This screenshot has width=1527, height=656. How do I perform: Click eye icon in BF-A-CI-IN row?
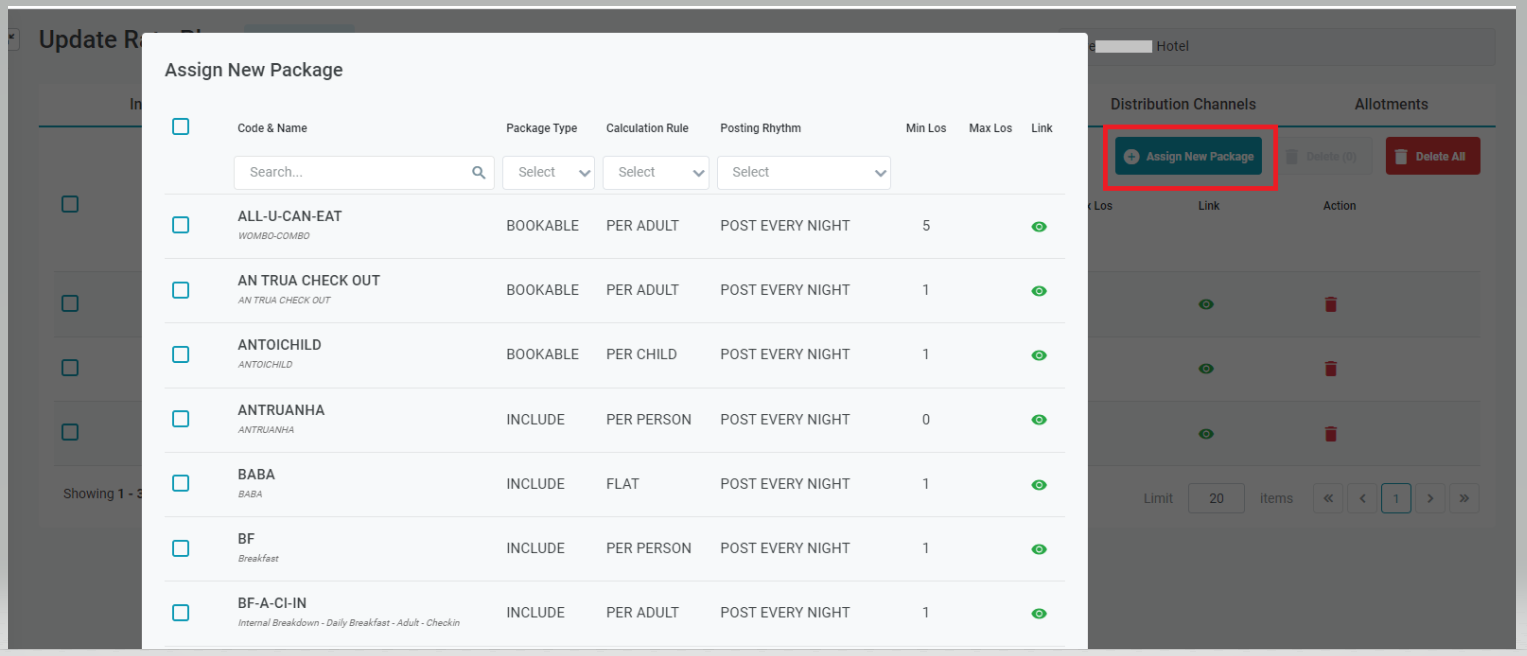pos(1039,613)
